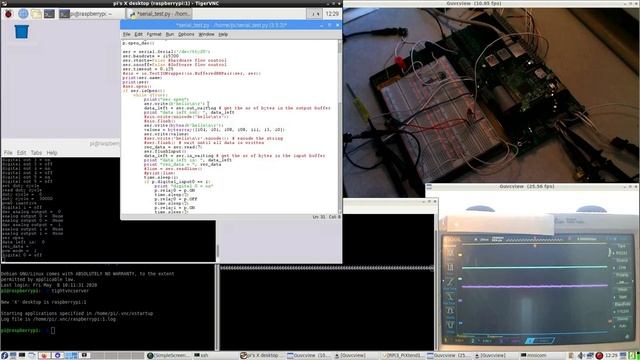The image size is (640, 360).
Task: Click the second launcher icon in host taskbar
Action: click(x=13, y=356)
